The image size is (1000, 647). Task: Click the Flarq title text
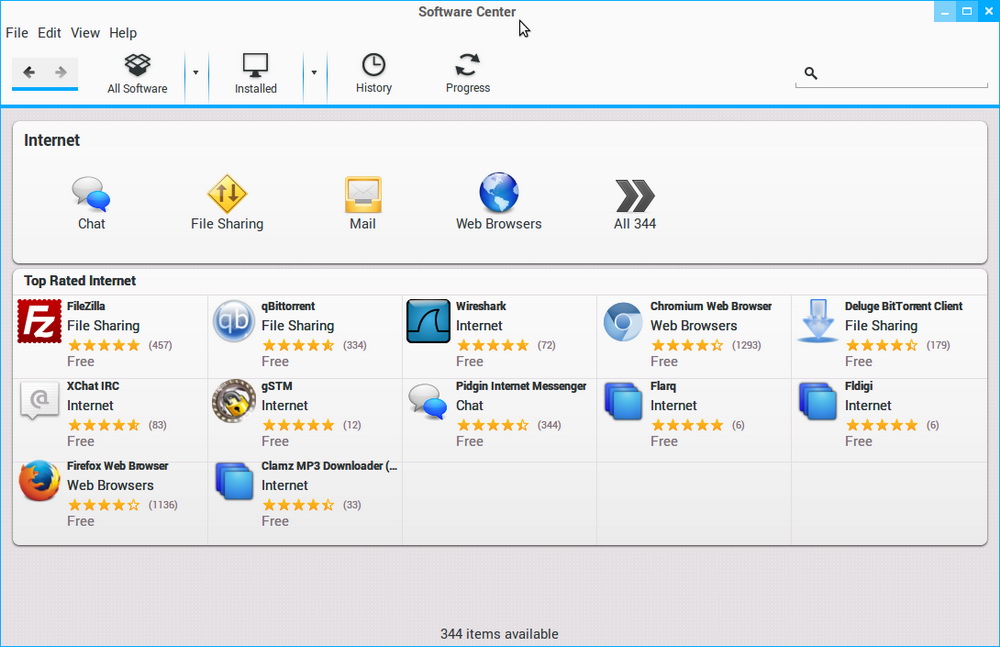click(x=663, y=386)
